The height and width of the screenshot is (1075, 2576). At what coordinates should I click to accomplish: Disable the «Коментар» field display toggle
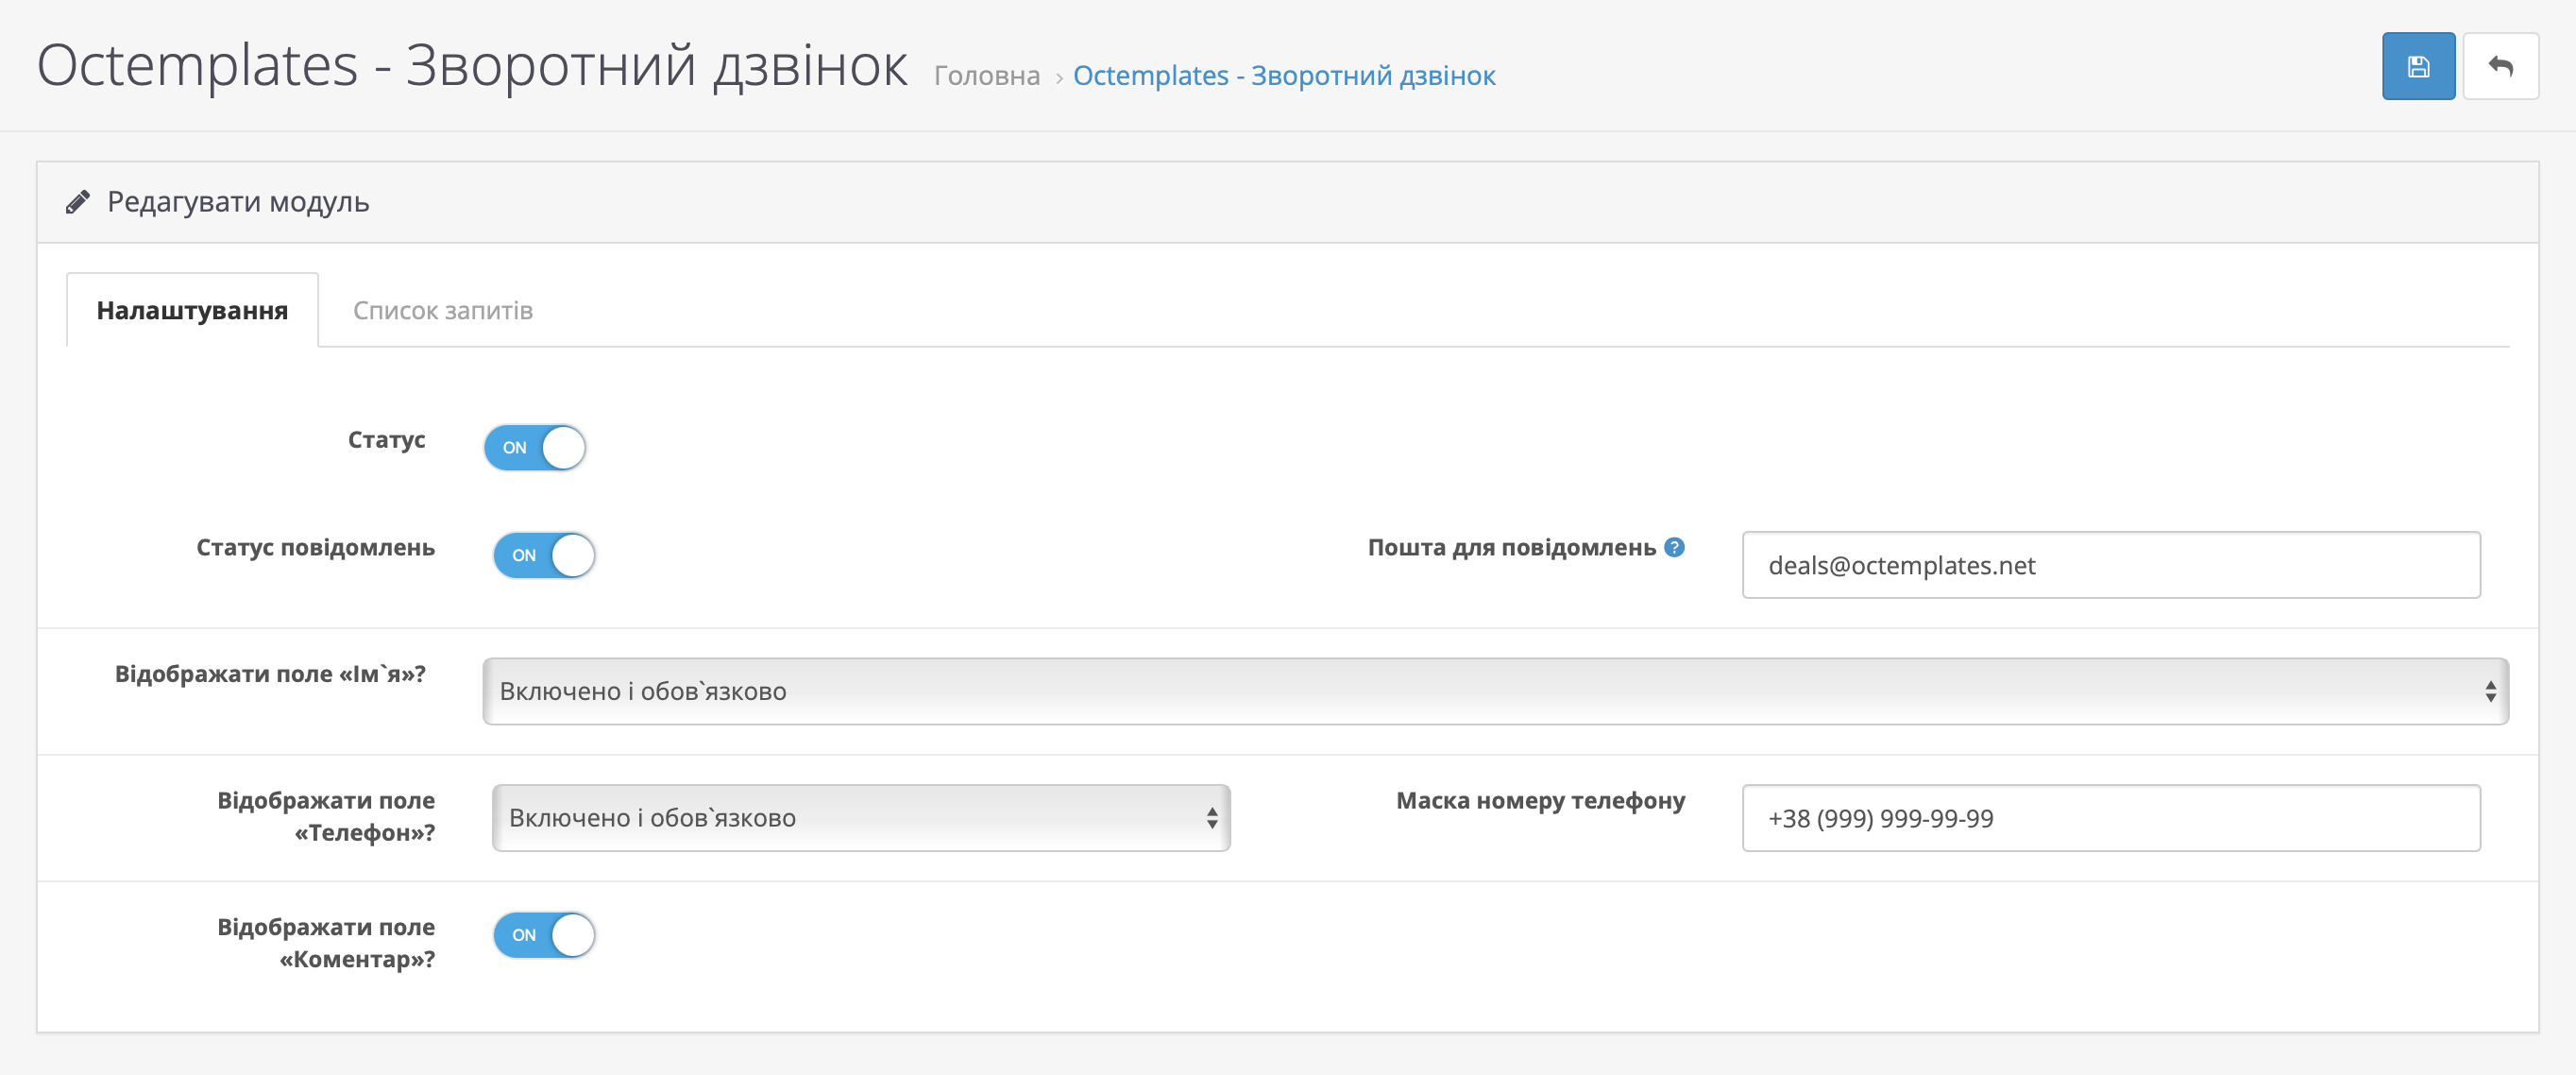pyautogui.click(x=544, y=935)
